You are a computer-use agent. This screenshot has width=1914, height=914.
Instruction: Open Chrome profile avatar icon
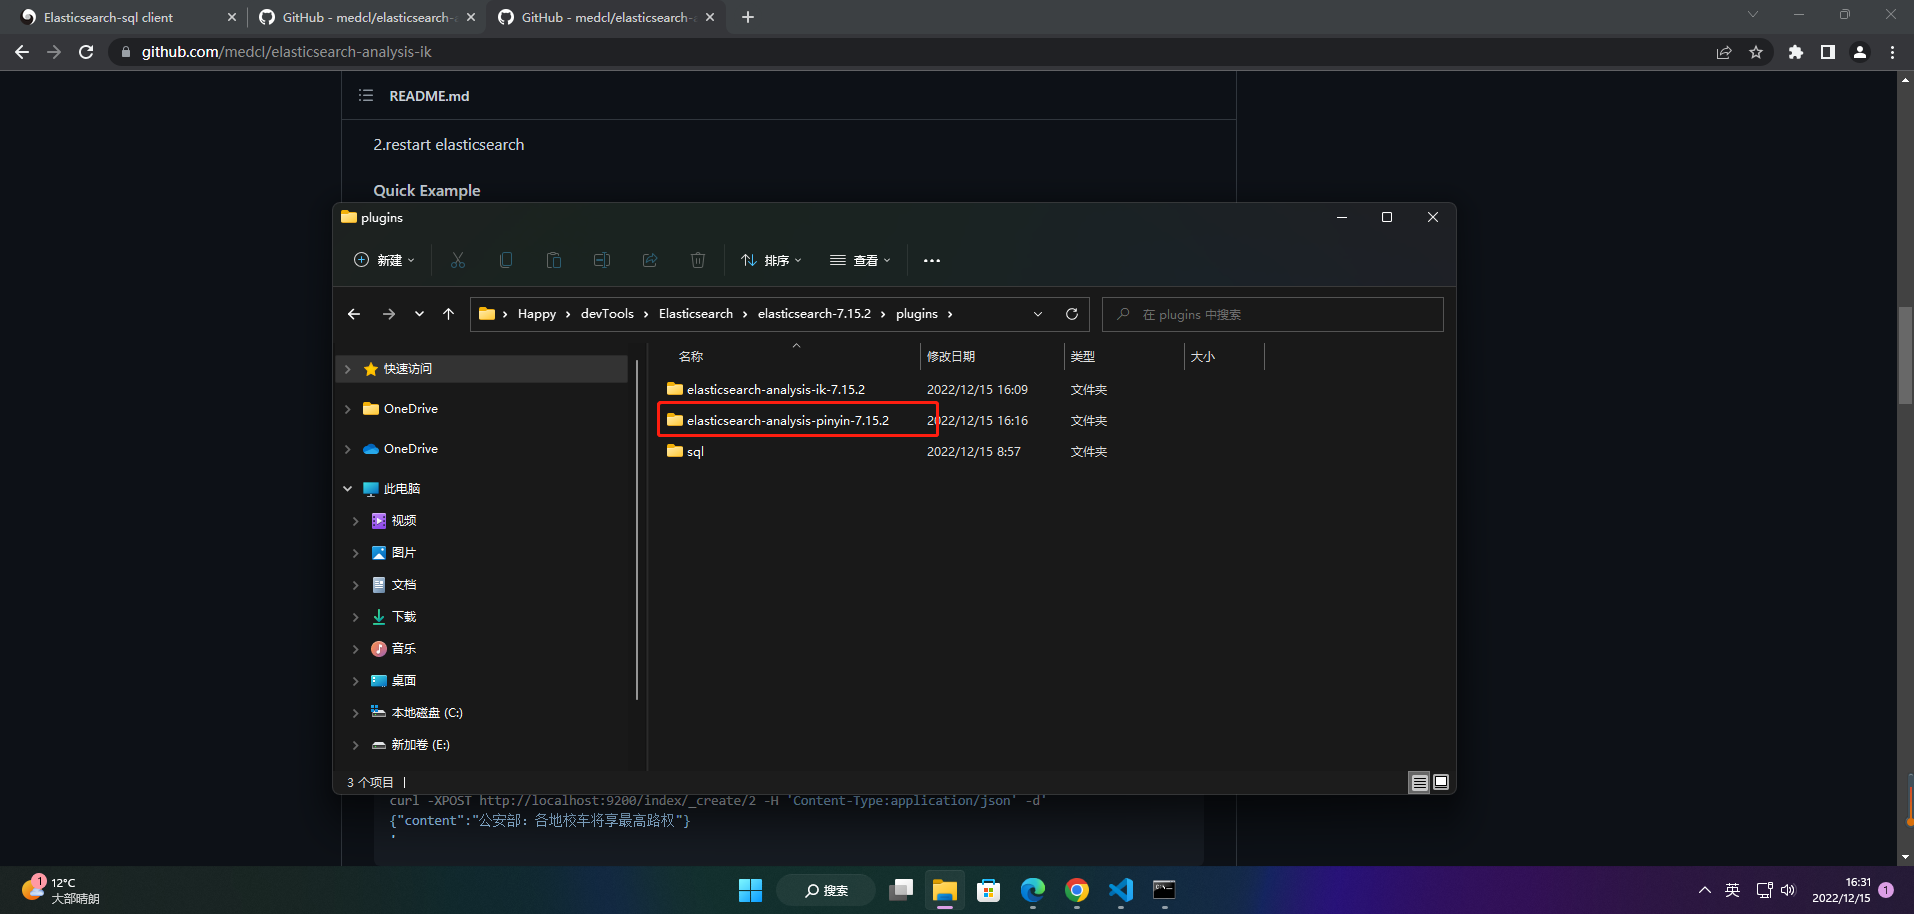coord(1860,52)
